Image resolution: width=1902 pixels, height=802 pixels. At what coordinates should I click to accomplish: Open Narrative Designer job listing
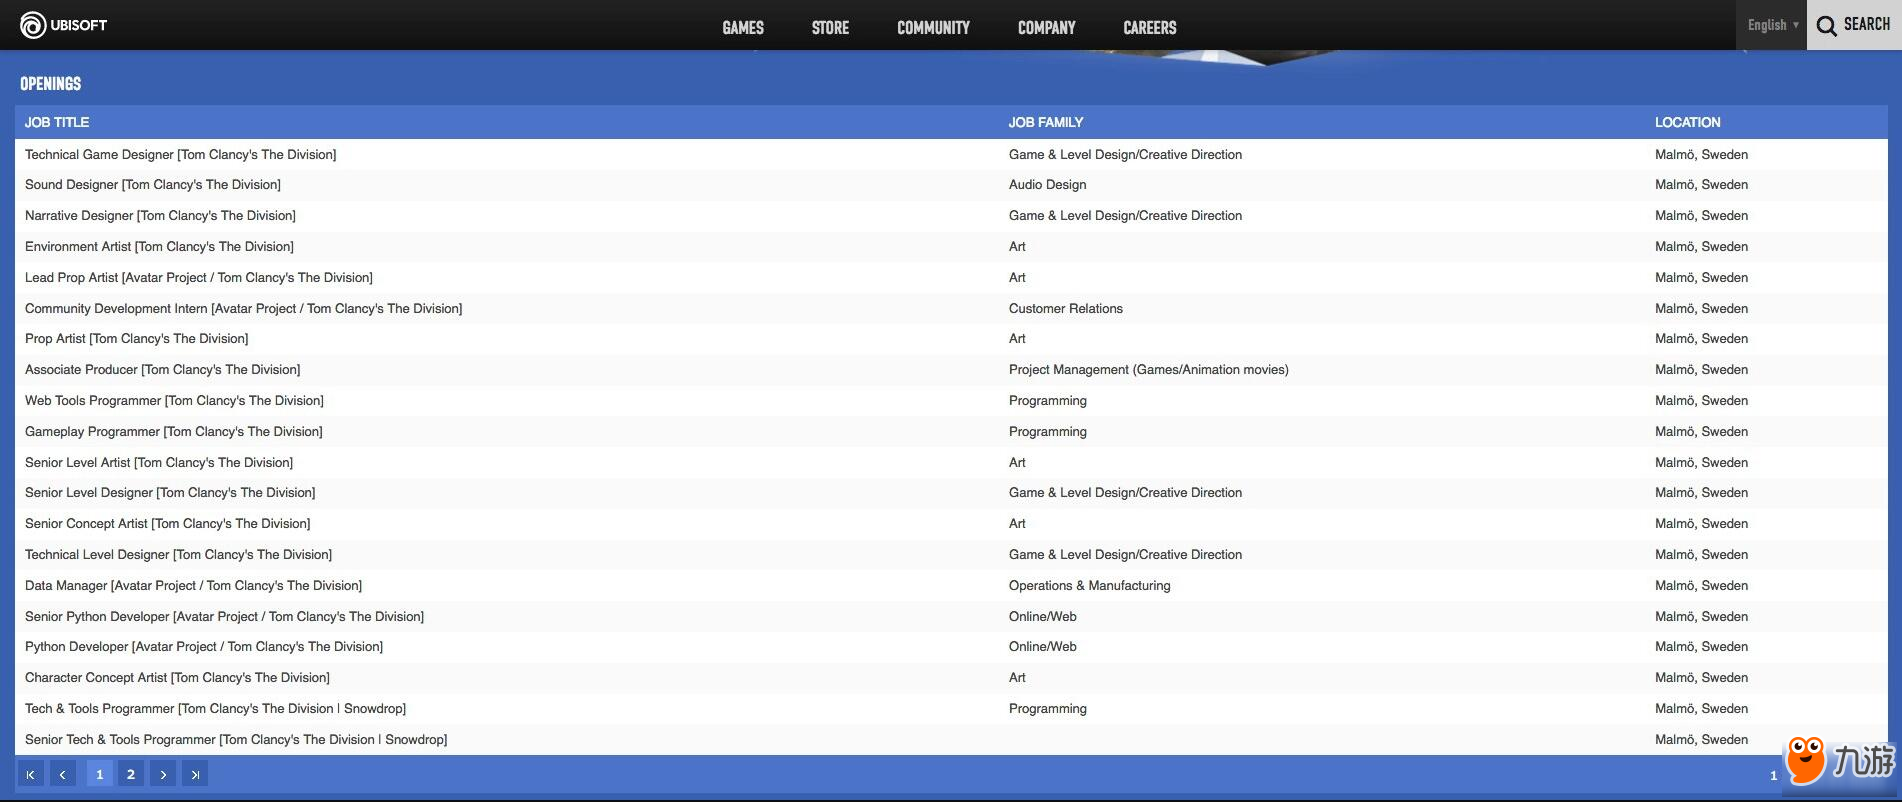(x=160, y=215)
